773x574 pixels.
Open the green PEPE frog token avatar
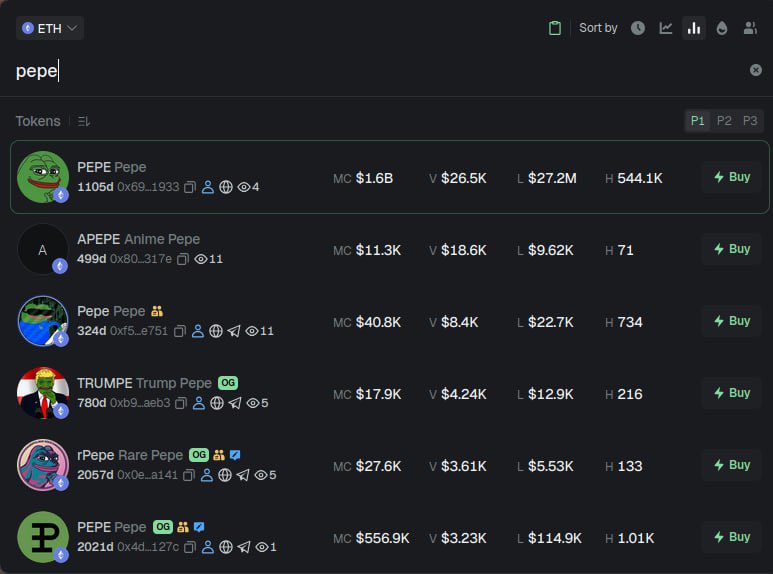click(x=43, y=177)
